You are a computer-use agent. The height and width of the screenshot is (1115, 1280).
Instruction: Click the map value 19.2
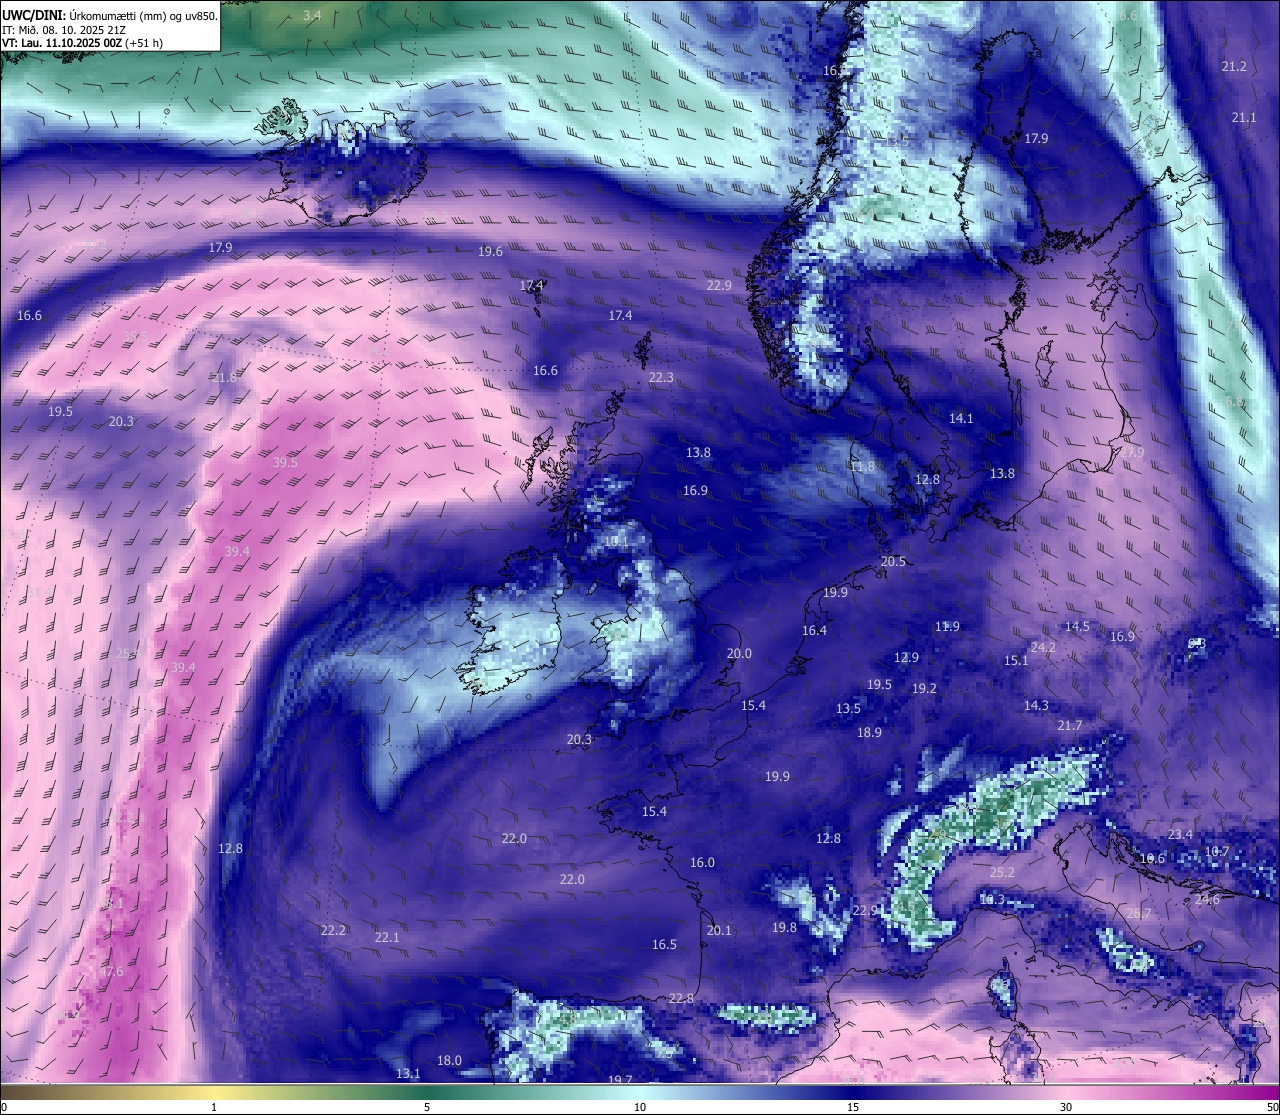(924, 688)
